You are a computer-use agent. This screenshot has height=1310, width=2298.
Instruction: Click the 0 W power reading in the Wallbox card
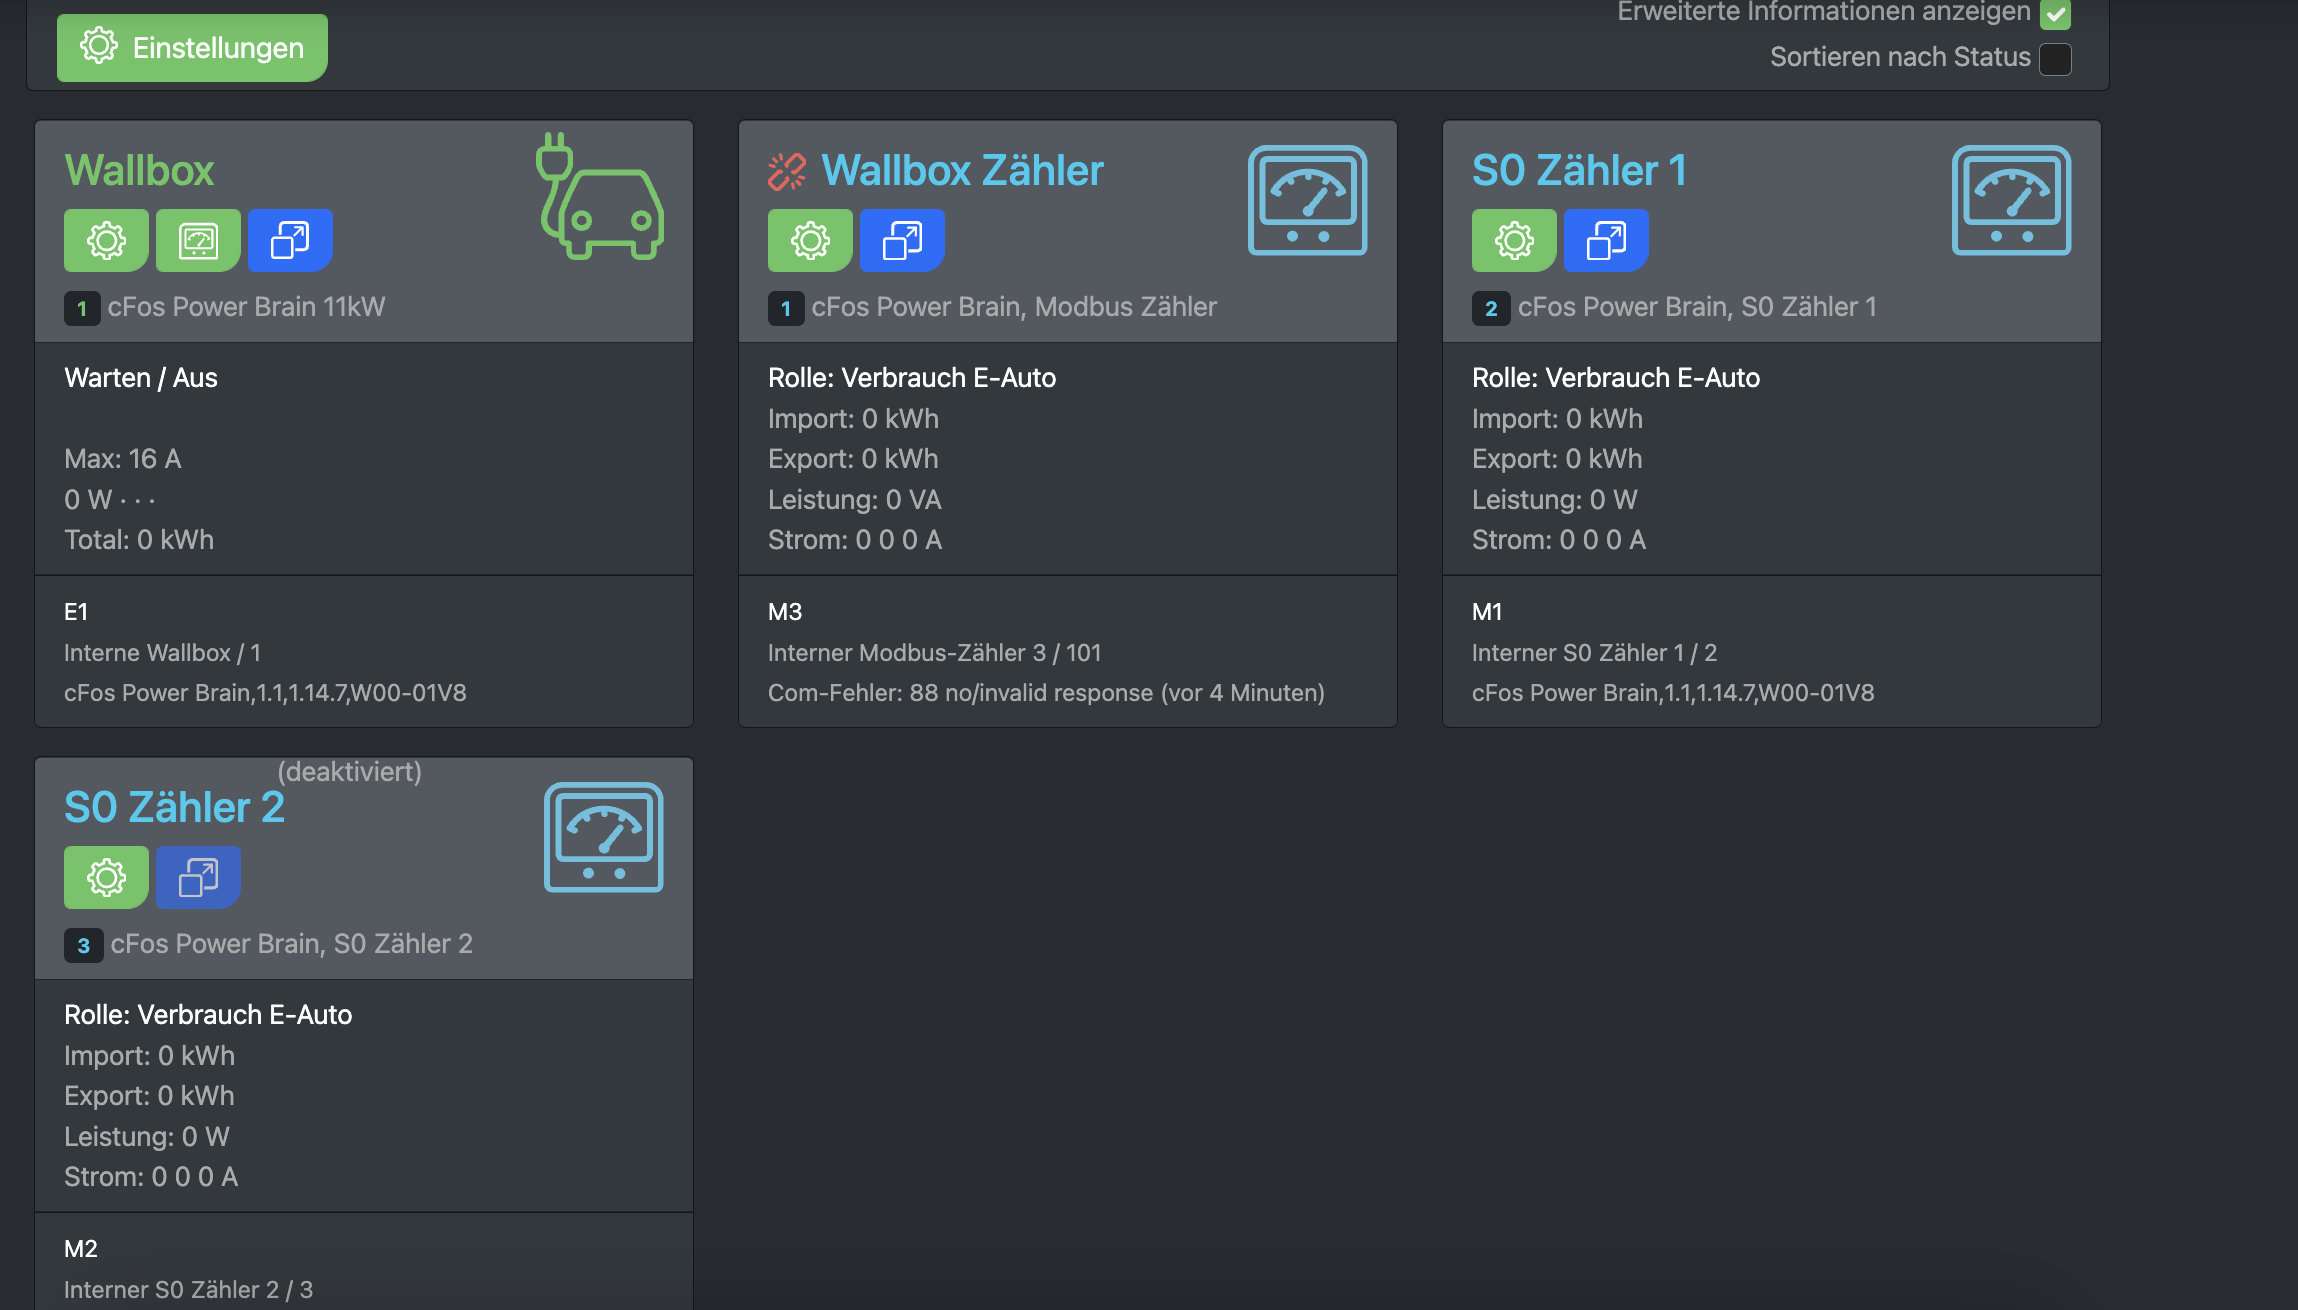coord(88,500)
